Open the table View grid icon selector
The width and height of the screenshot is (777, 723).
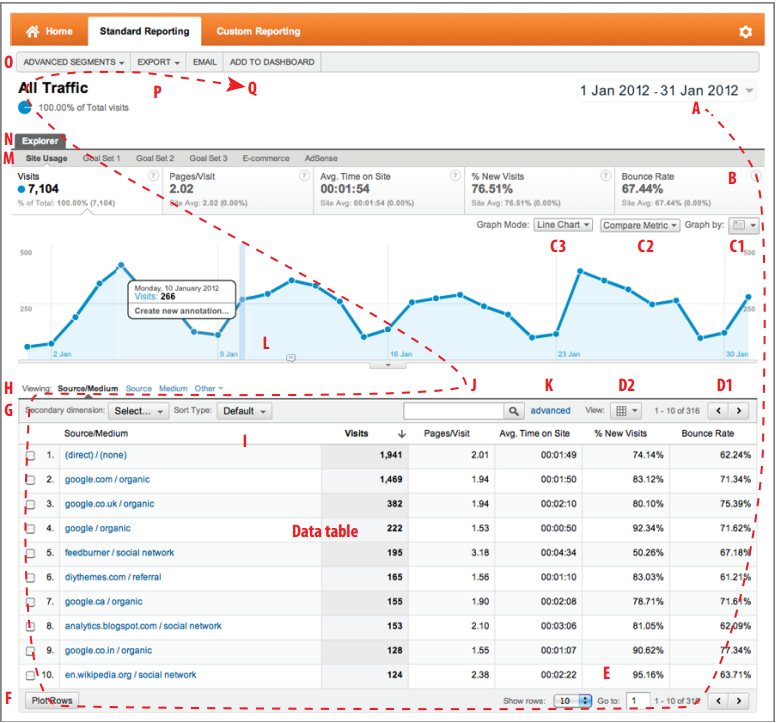[x=626, y=411]
